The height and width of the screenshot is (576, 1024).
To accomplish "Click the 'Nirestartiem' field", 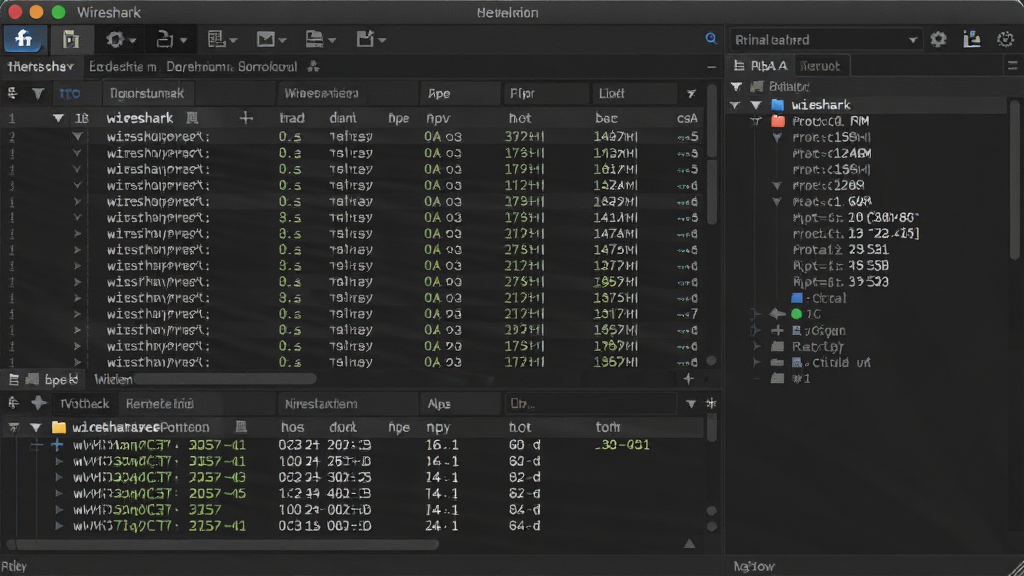I will [348, 404].
